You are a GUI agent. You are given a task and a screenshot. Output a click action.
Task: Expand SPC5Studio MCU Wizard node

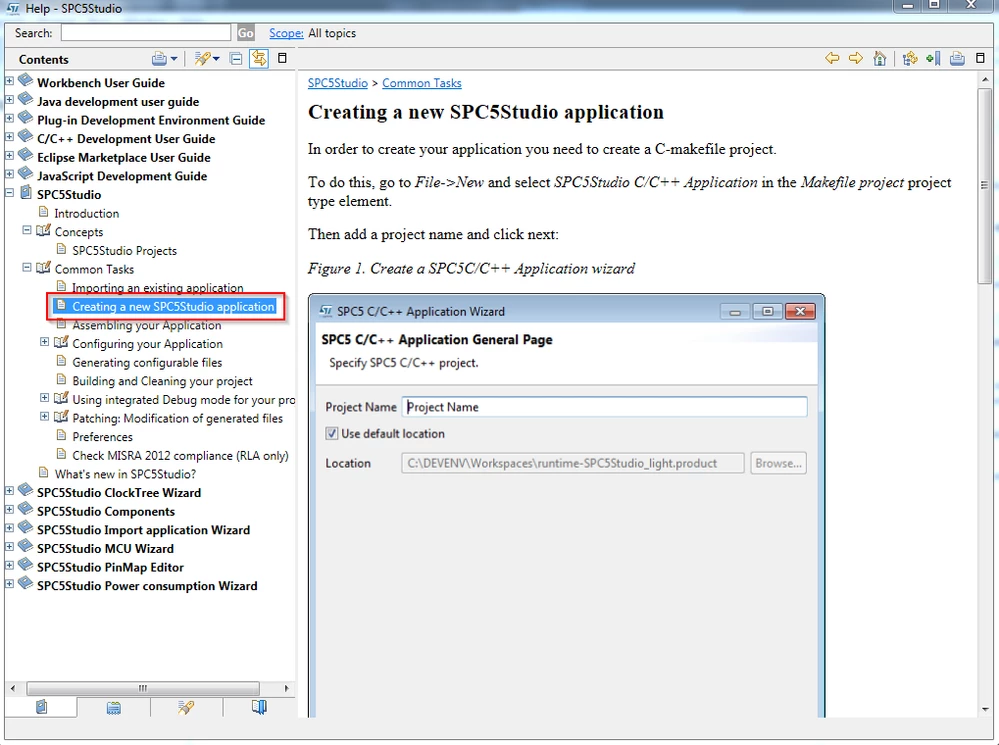10,547
